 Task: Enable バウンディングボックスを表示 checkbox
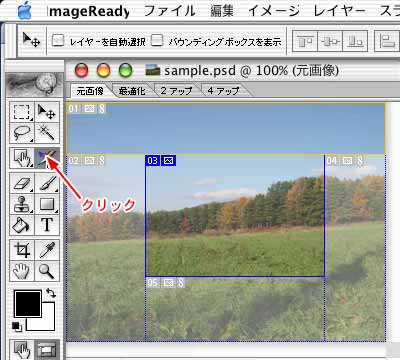[157, 41]
